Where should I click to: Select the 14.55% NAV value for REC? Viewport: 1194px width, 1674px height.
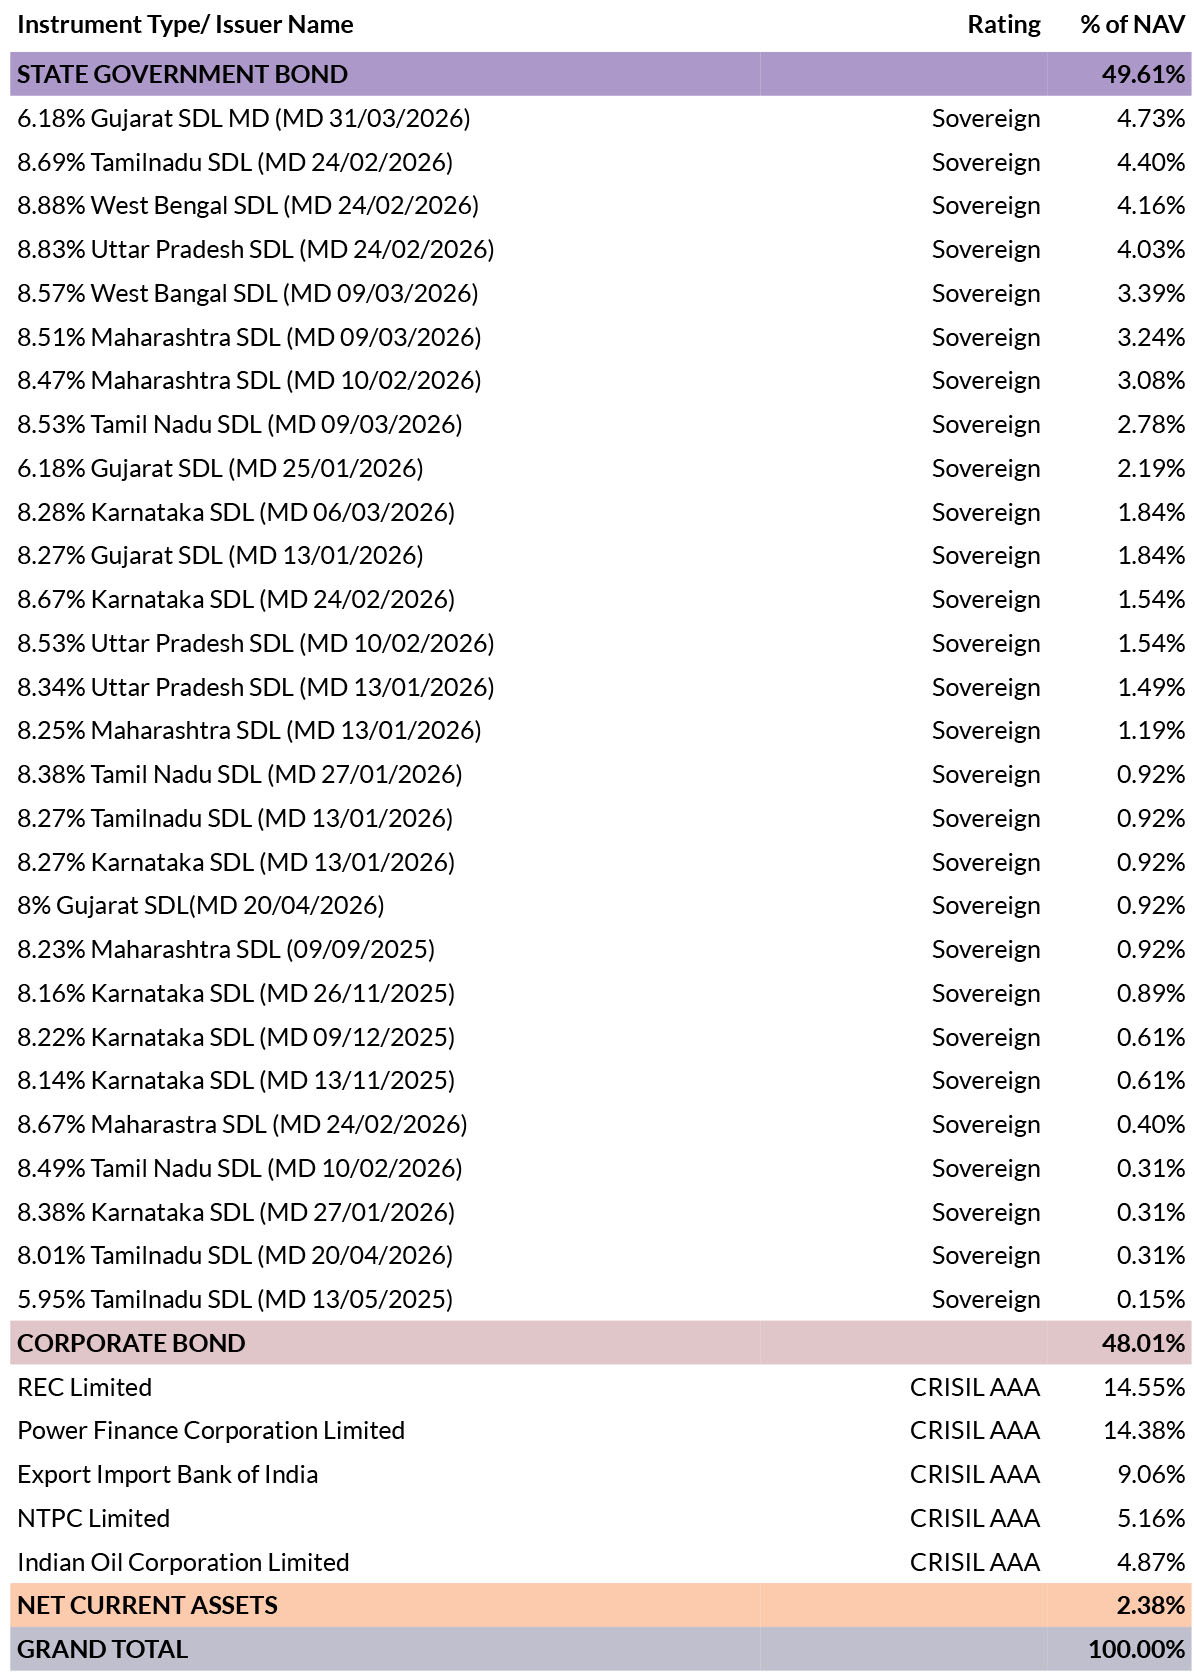[x=1144, y=1387]
